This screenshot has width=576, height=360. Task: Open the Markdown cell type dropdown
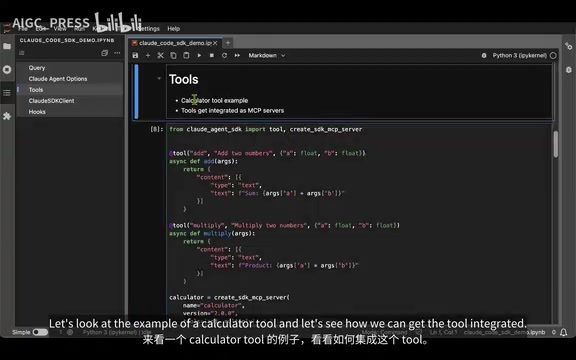pos(267,55)
